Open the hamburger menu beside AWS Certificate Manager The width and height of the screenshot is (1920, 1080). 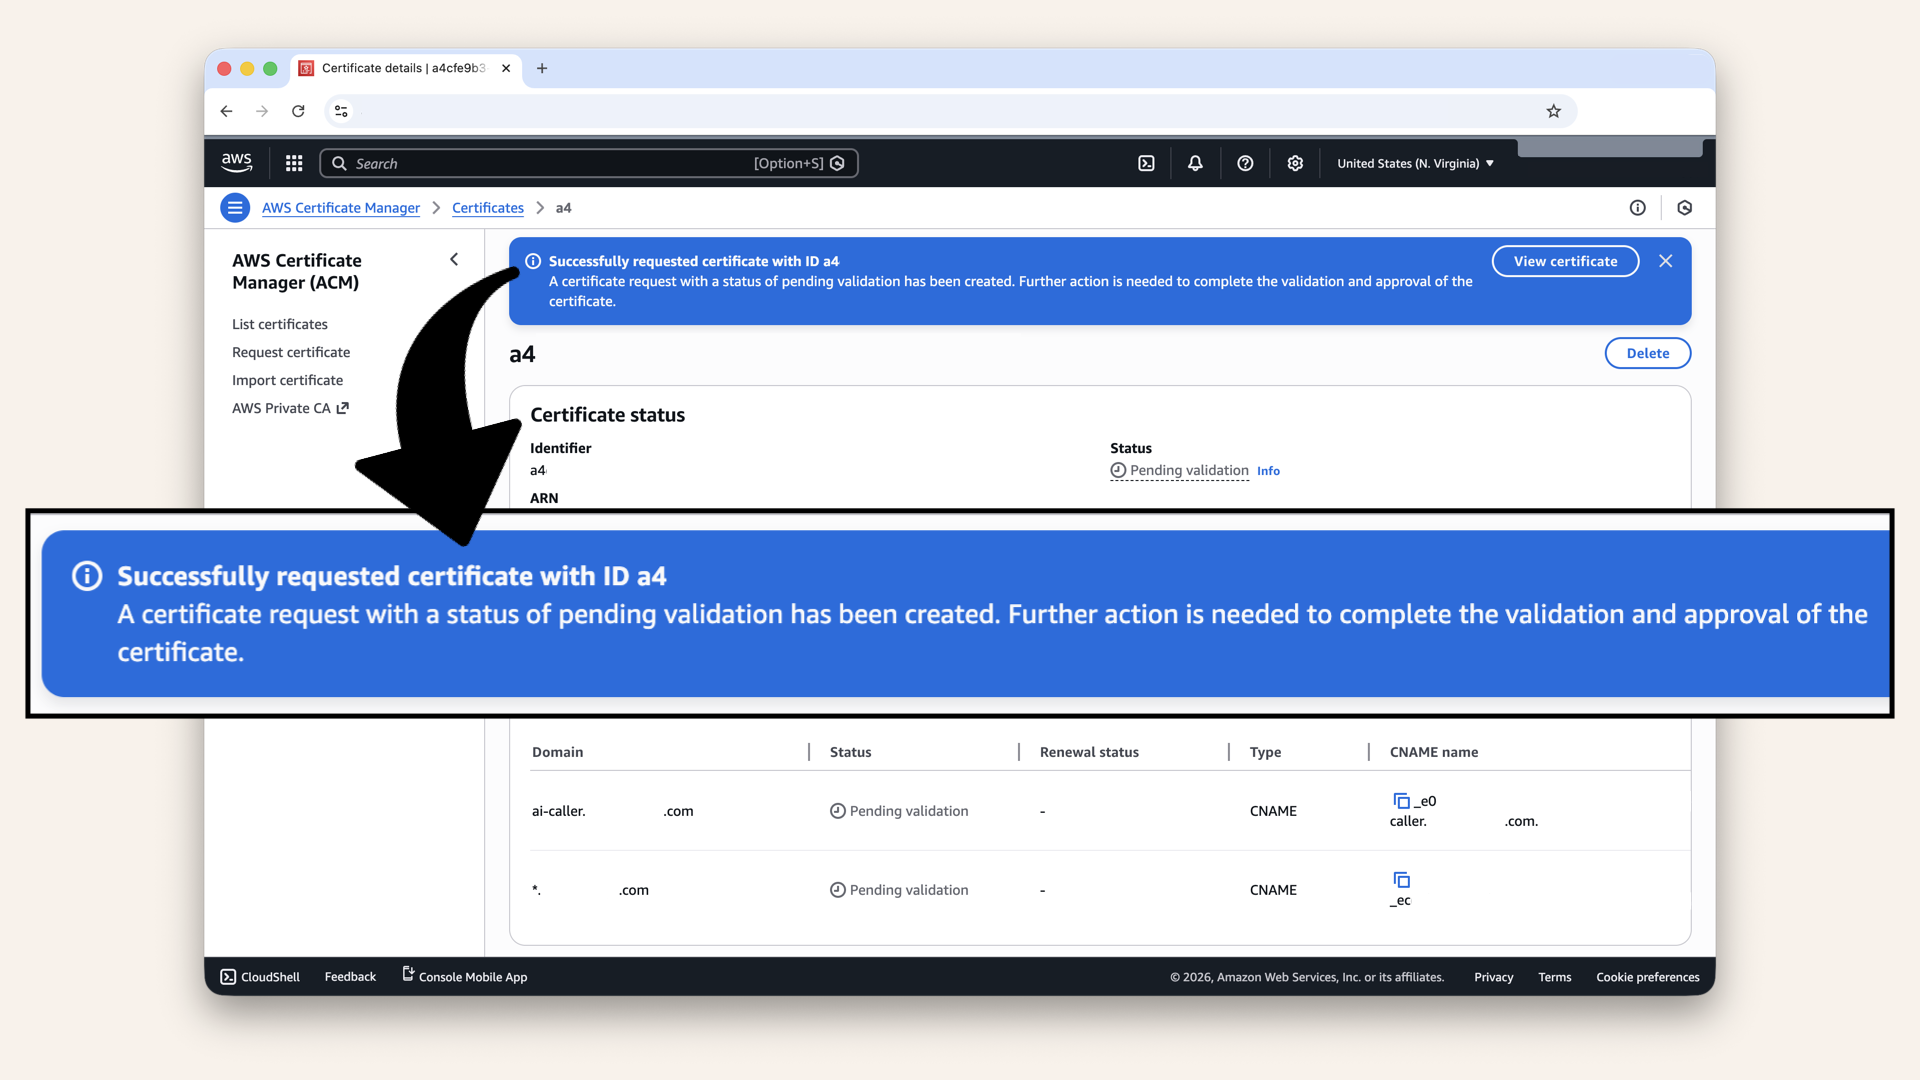235,207
